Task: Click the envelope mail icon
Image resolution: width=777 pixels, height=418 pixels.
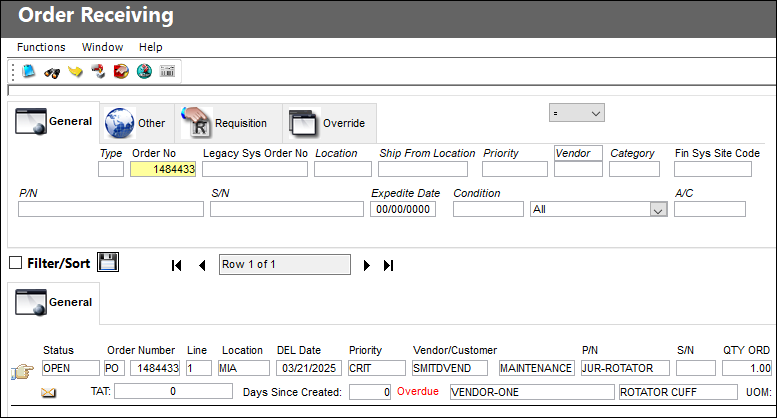Action: click(x=48, y=393)
